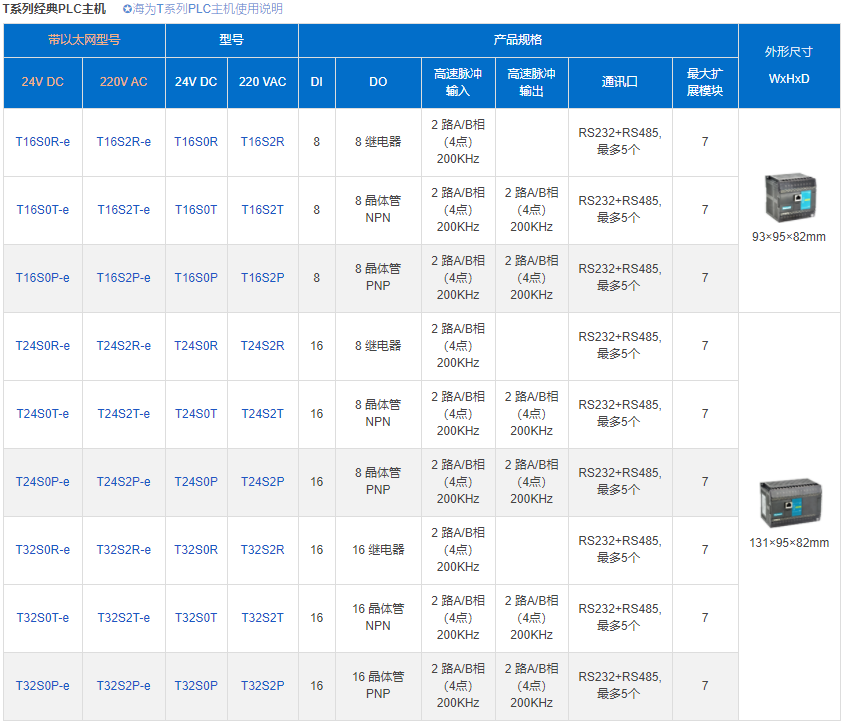Open the T24S2T-e Ethernet model
The width and height of the screenshot is (842, 721).
pos(124,414)
